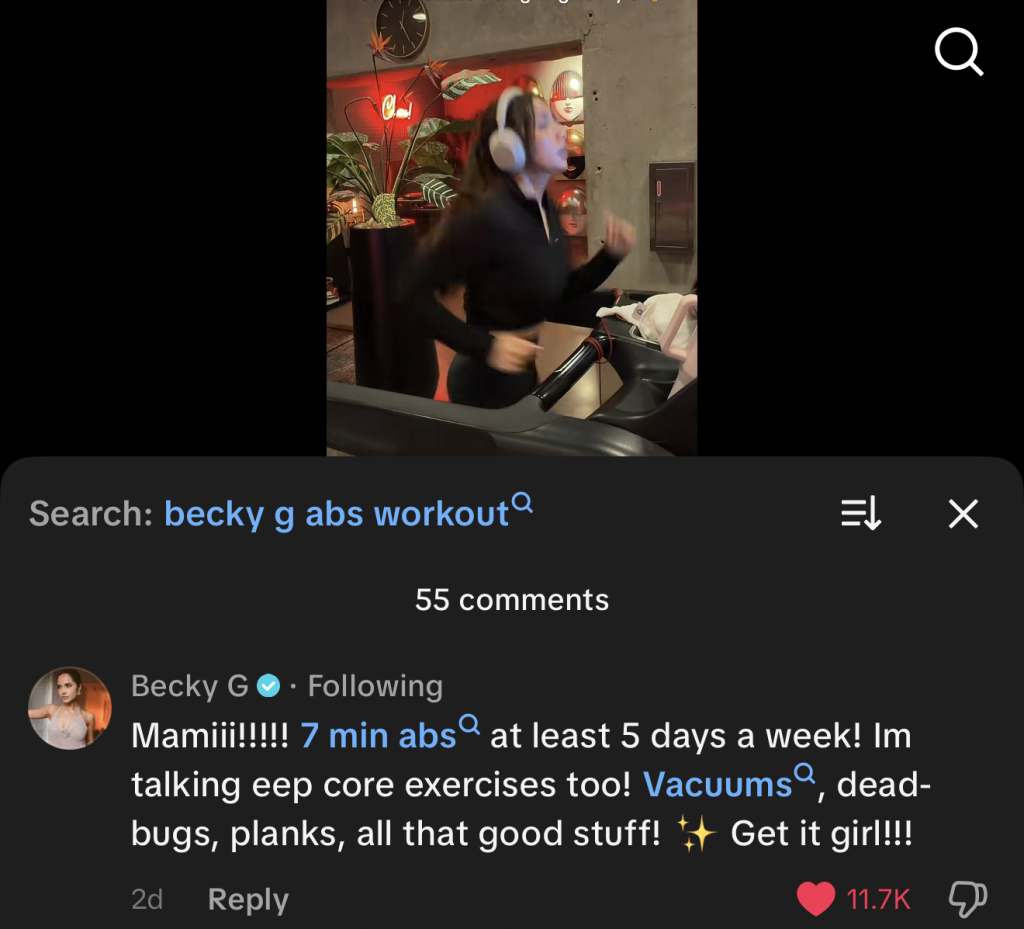Tap the small magnifier after 'Vacuums'

805,774
